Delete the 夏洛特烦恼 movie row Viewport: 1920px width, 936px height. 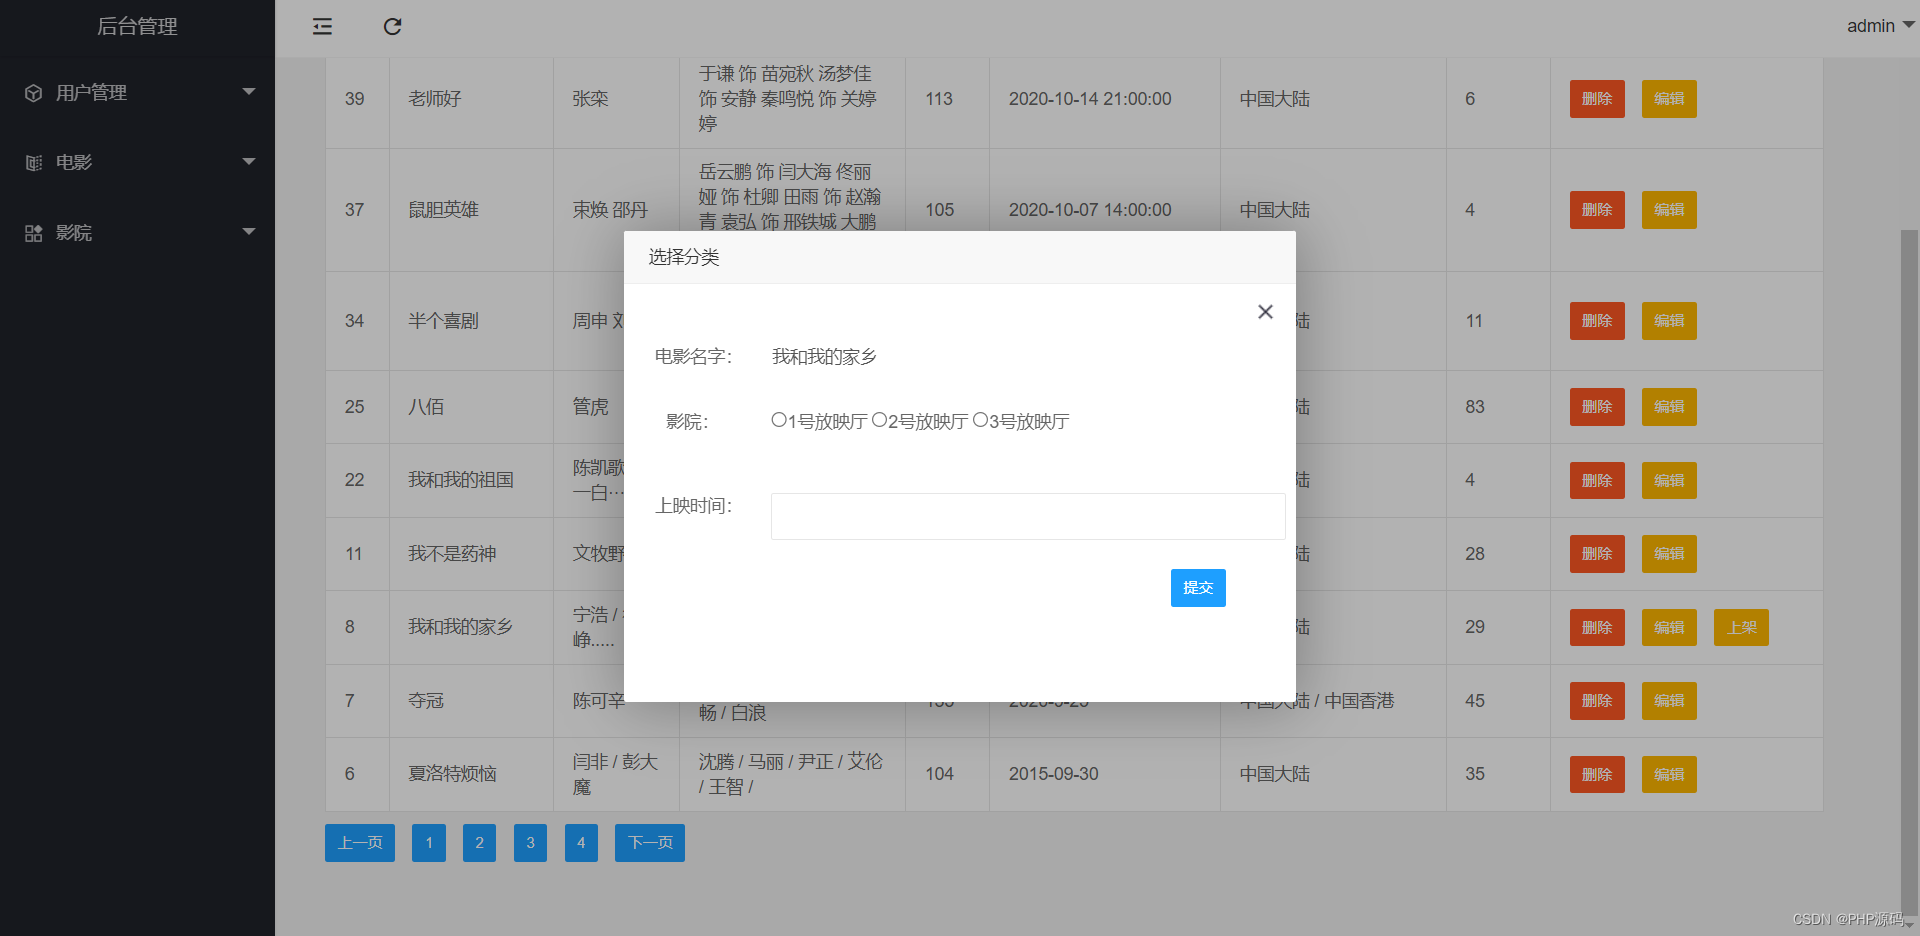point(1597,775)
